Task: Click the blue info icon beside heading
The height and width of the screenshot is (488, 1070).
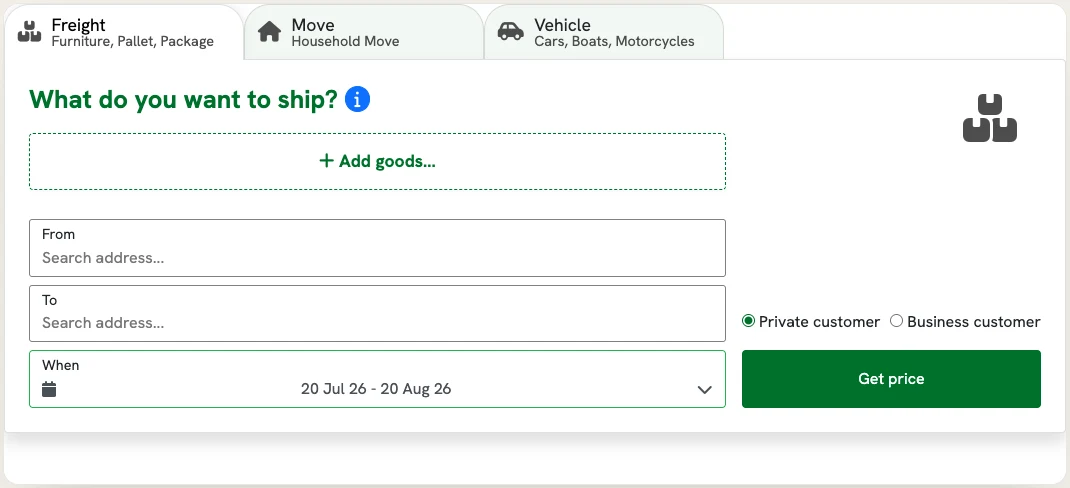Action: 358,100
